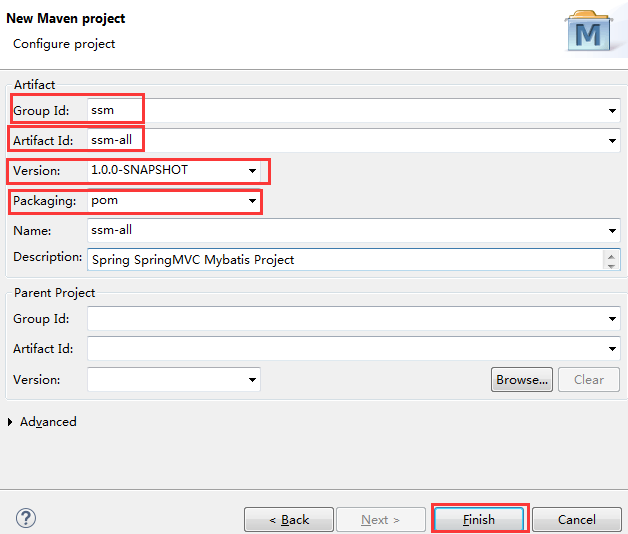This screenshot has width=628, height=534.
Task: Click the Description: label
Action: click(x=48, y=257)
